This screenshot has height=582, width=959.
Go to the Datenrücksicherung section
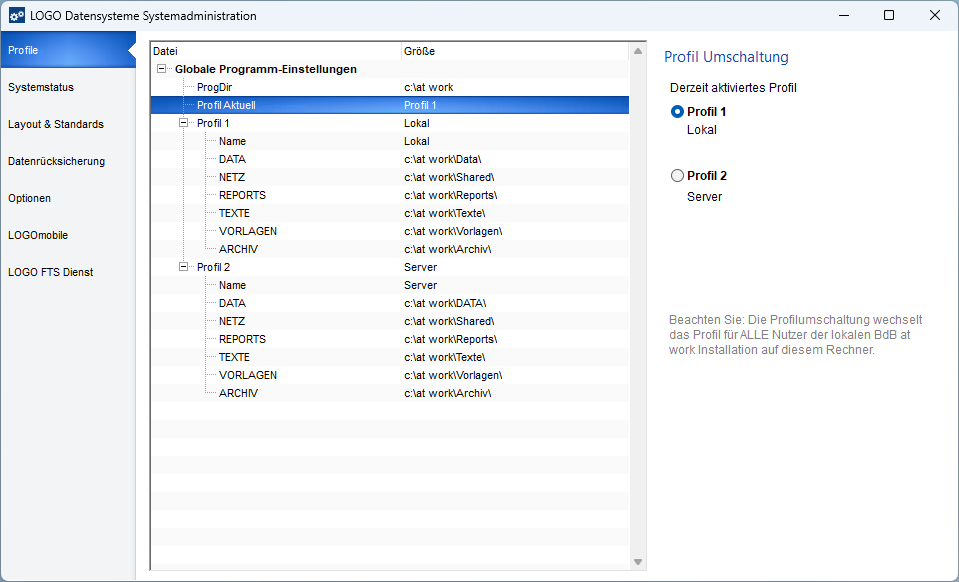(68, 161)
